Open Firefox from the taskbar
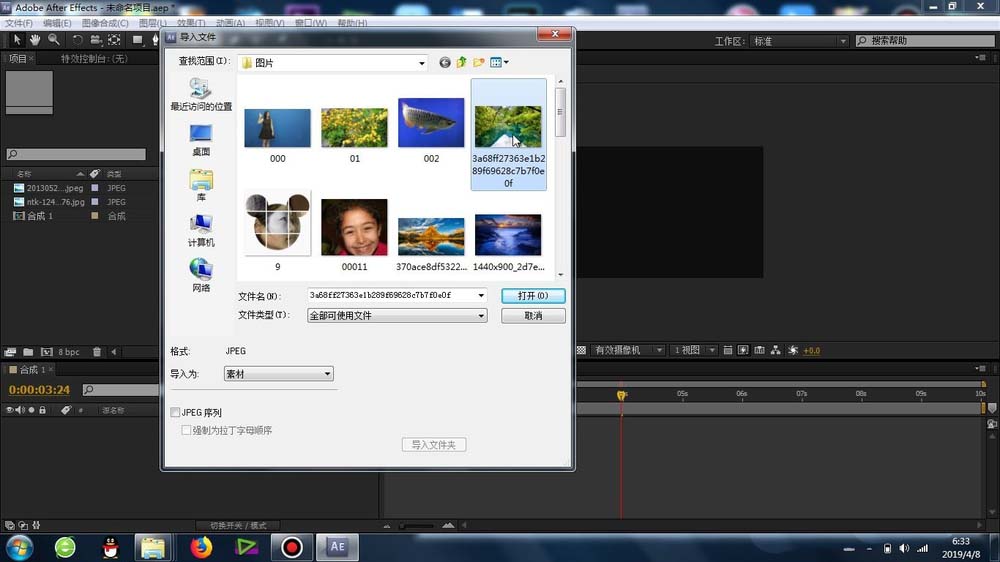Screen dimensions: 1000x562 pos(202,547)
